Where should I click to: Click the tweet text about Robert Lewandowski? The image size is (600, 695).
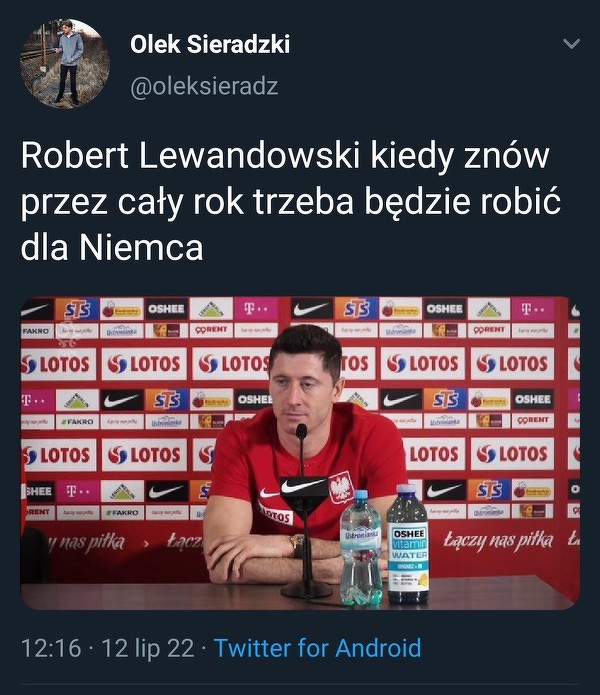tap(290, 201)
